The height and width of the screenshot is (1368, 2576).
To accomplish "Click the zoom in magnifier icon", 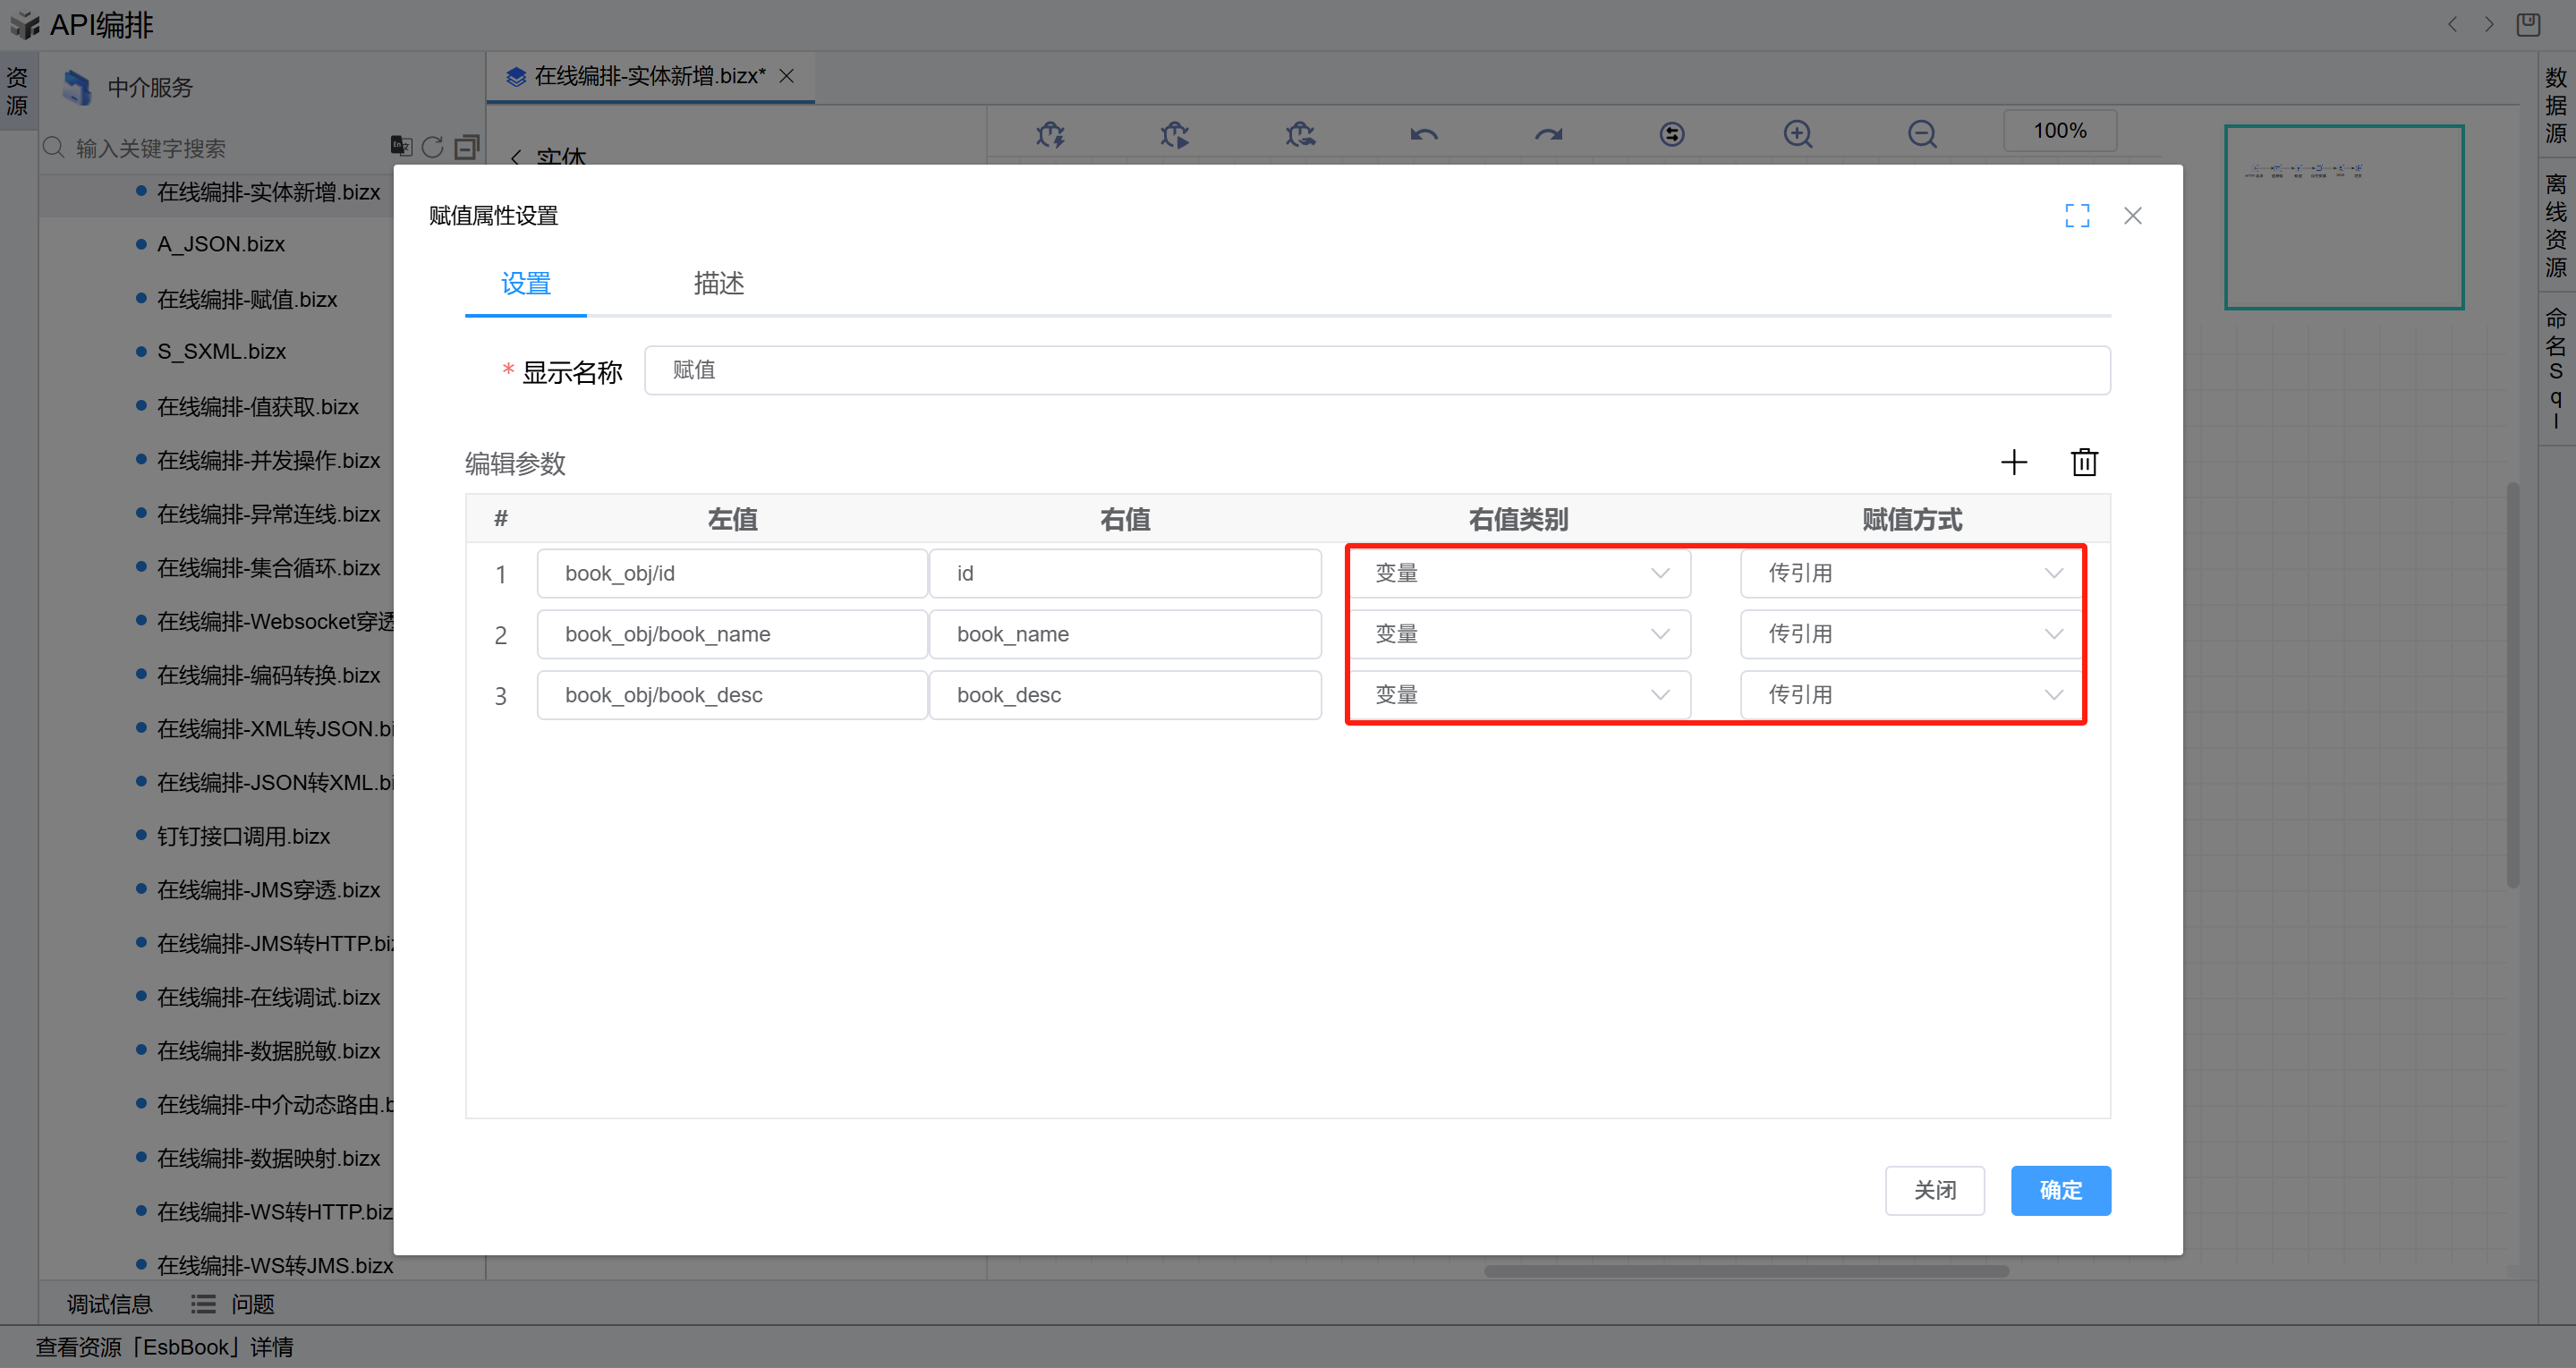I will (1797, 133).
